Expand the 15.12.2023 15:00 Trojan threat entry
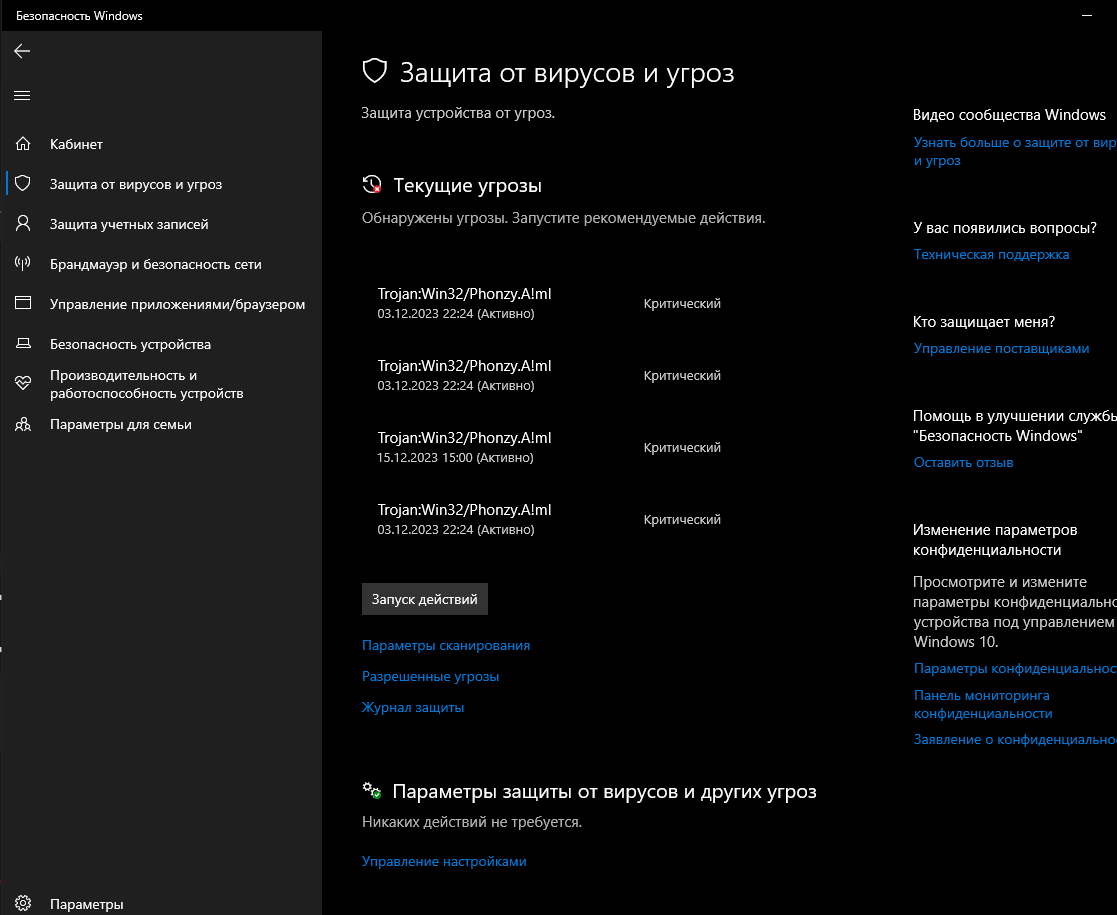 [x=464, y=447]
